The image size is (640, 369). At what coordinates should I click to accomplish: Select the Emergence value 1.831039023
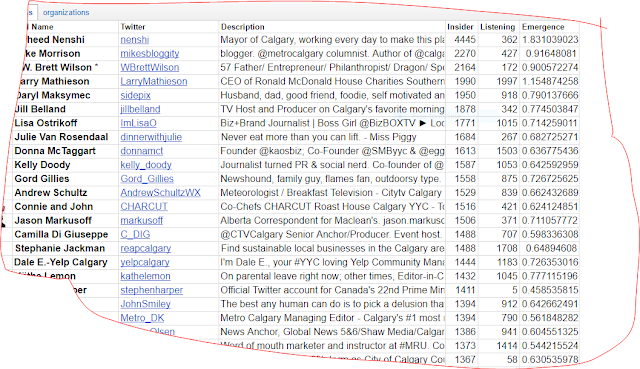549,40
